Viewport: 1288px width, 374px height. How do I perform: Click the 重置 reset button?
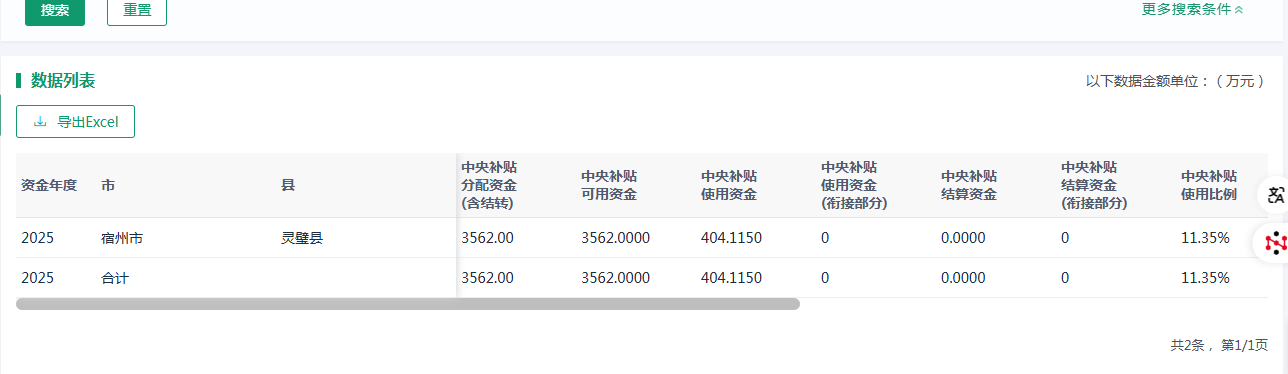tap(137, 10)
